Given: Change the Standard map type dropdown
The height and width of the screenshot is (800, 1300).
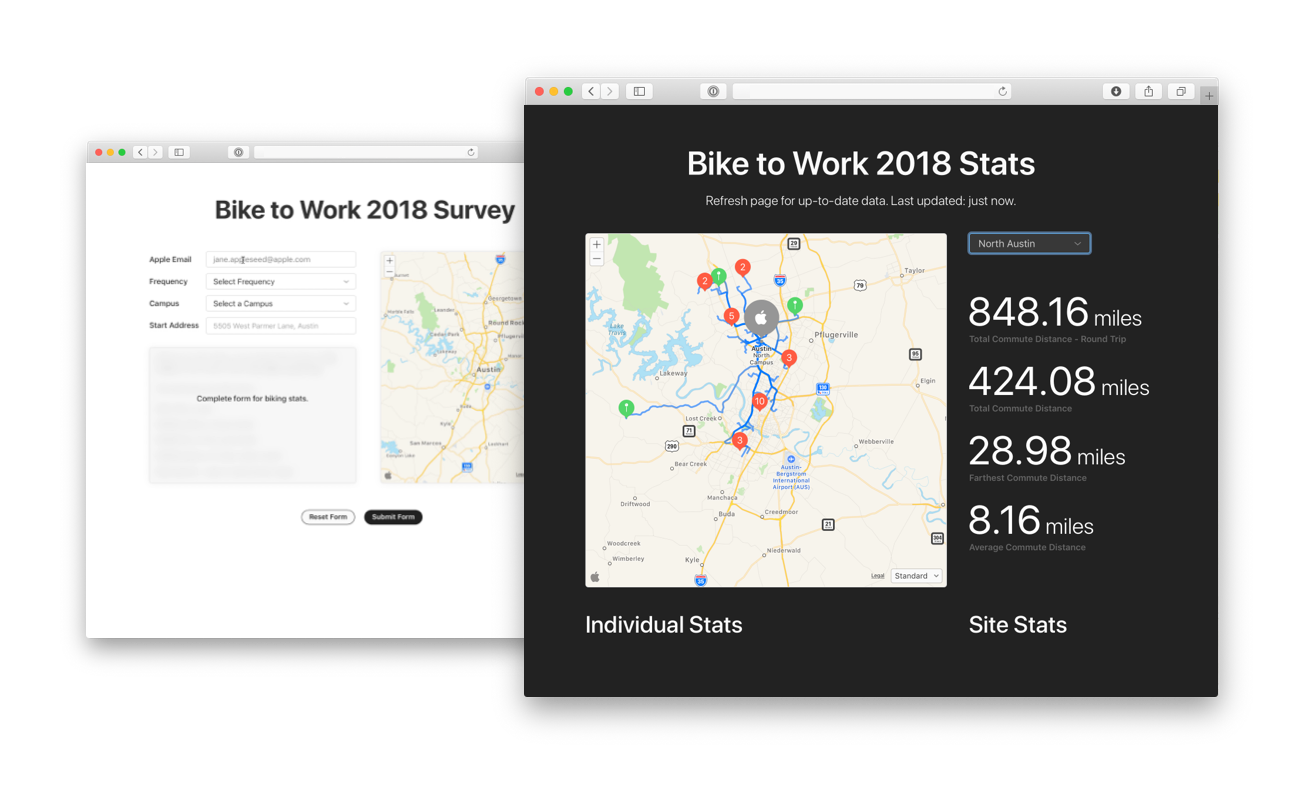Looking at the screenshot, I should pyautogui.click(x=916, y=576).
